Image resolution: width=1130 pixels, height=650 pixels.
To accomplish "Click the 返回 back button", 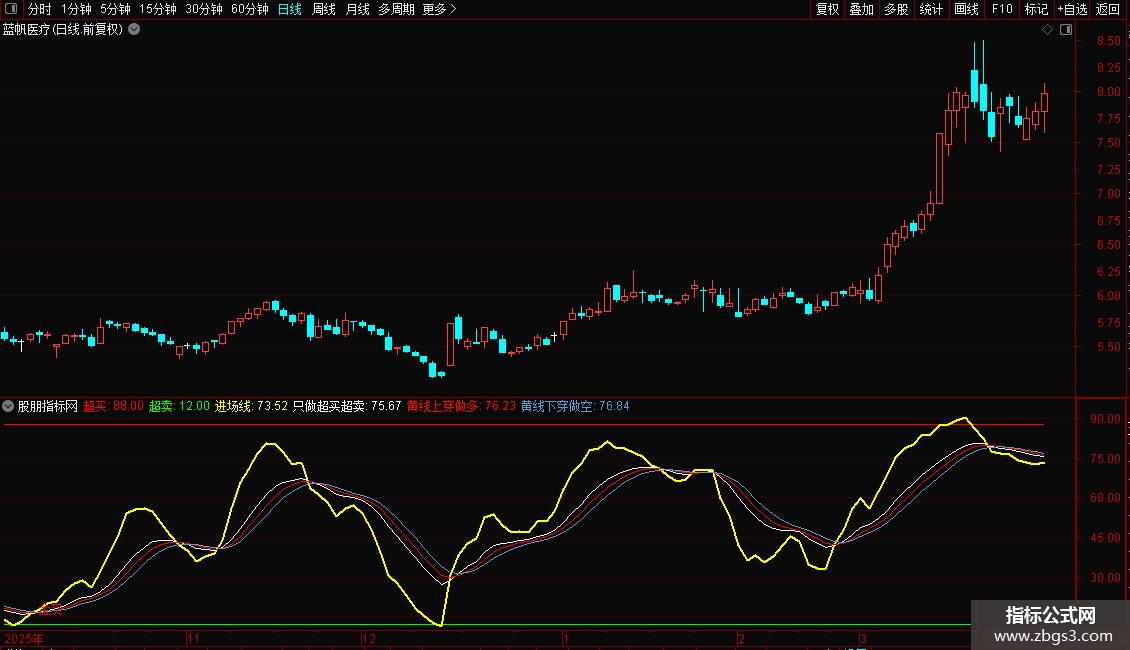I will (x=1108, y=9).
